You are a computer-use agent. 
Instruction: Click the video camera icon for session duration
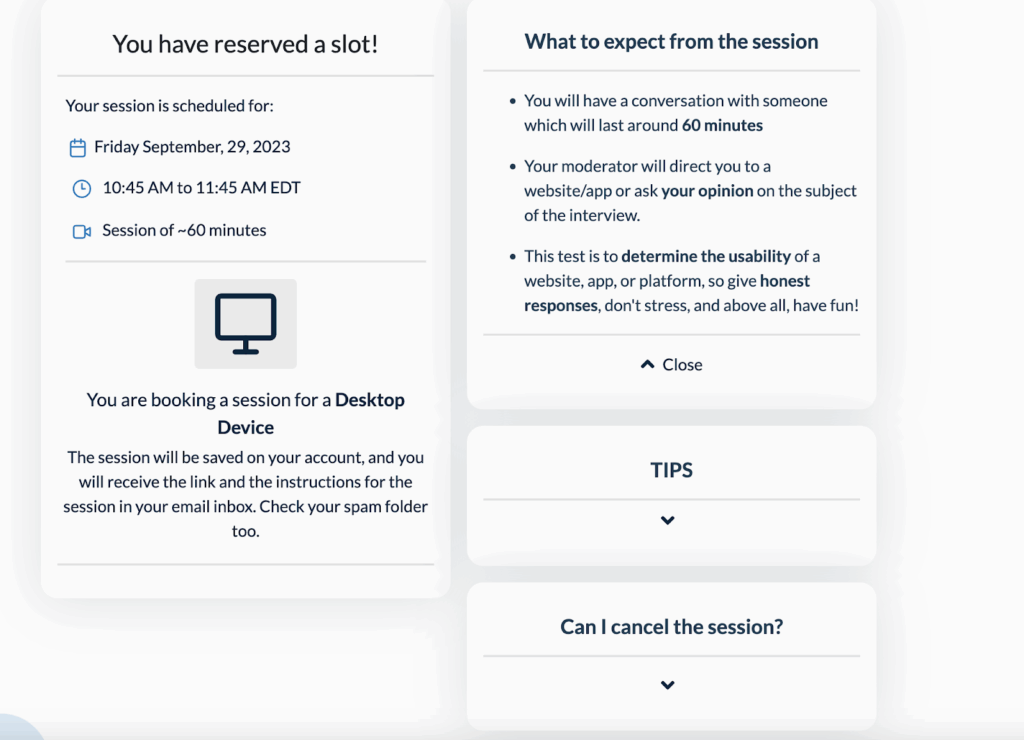pos(81,230)
